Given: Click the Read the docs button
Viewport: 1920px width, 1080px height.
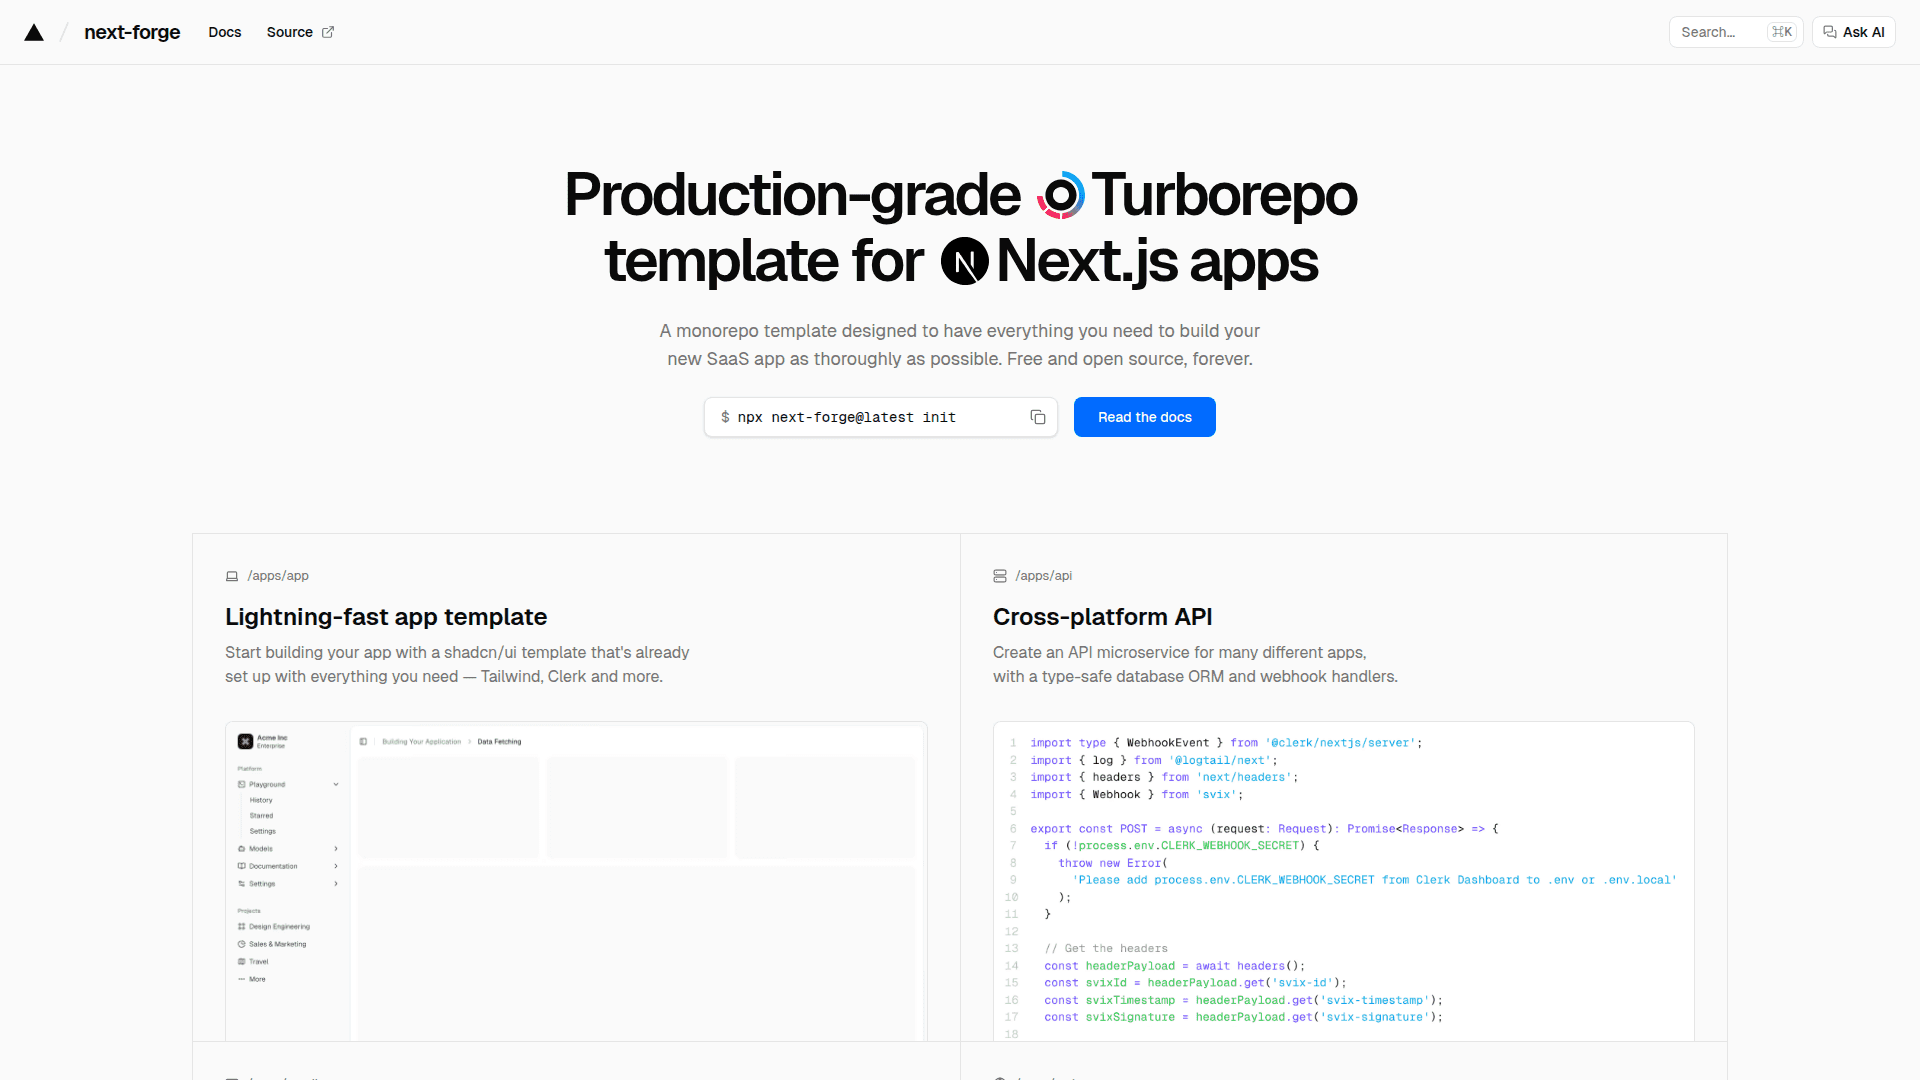Looking at the screenshot, I should 1145,417.
